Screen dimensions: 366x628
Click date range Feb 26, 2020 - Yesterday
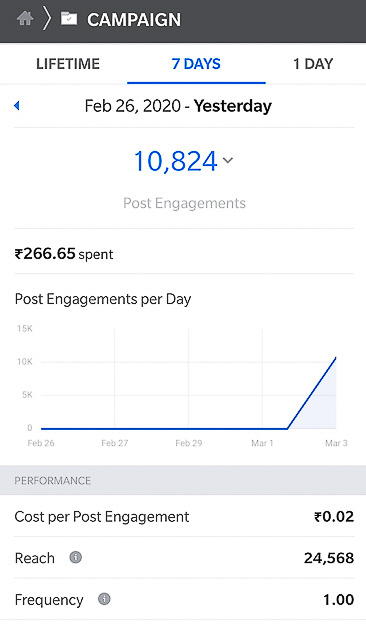[x=178, y=106]
